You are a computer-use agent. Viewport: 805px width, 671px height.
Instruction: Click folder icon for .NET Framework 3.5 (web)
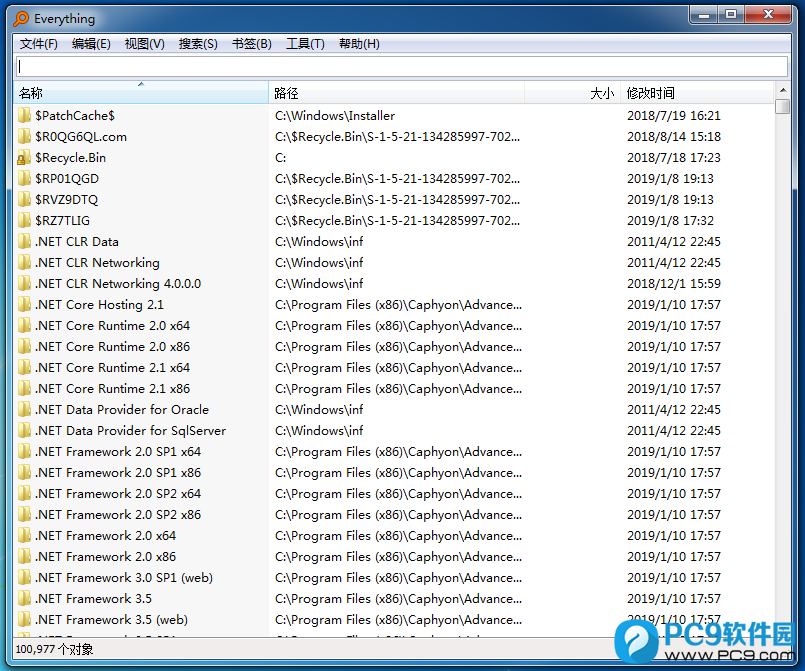pyautogui.click(x=24, y=620)
